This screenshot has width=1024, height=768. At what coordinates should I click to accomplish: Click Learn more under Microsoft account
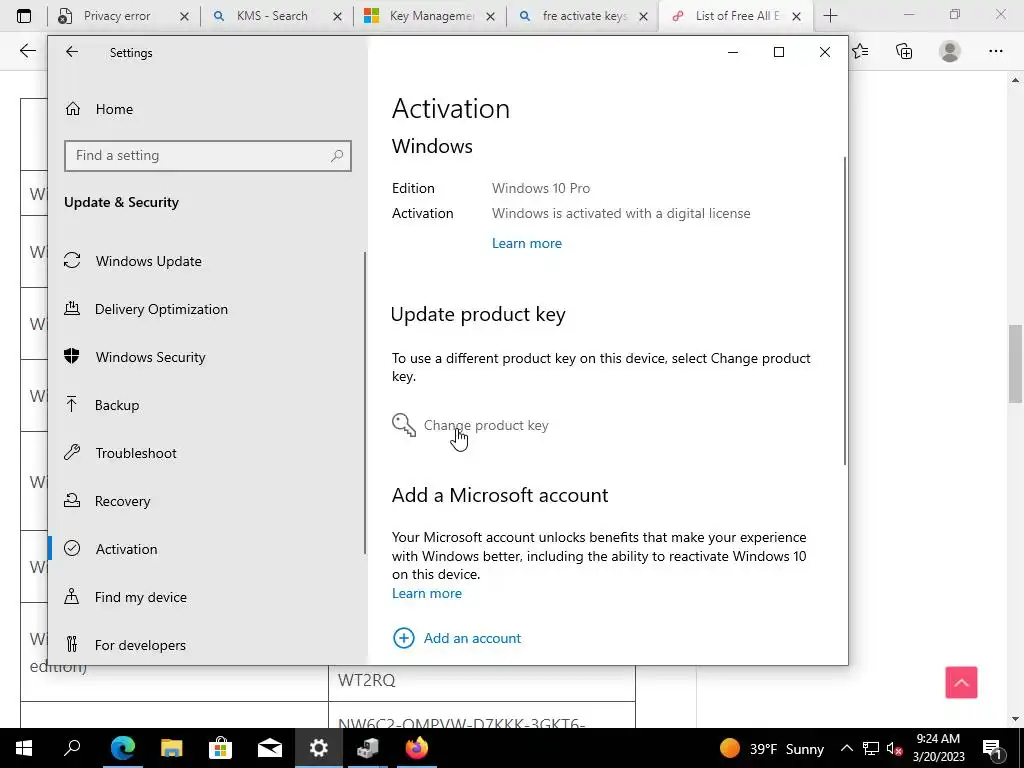(x=426, y=593)
